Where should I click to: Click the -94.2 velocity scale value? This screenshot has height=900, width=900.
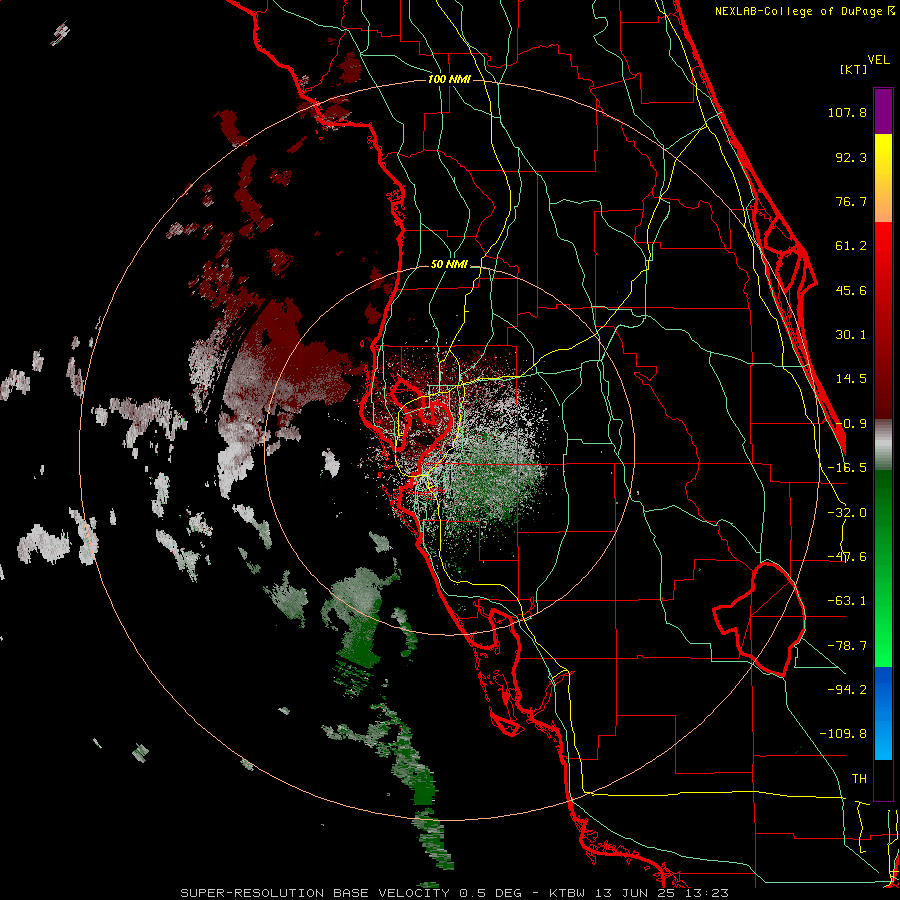[847, 690]
